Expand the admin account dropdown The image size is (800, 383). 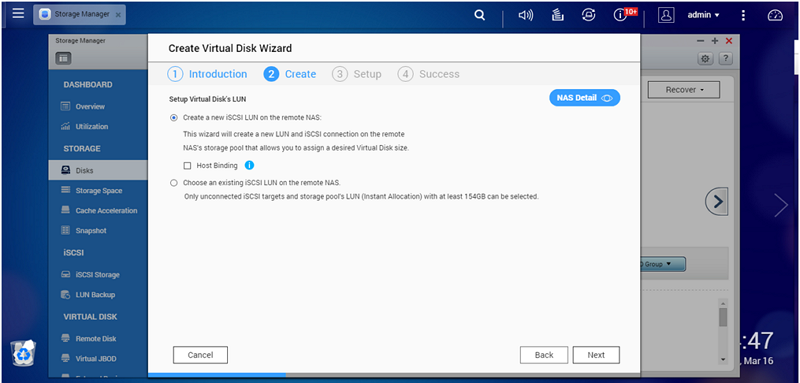point(703,15)
